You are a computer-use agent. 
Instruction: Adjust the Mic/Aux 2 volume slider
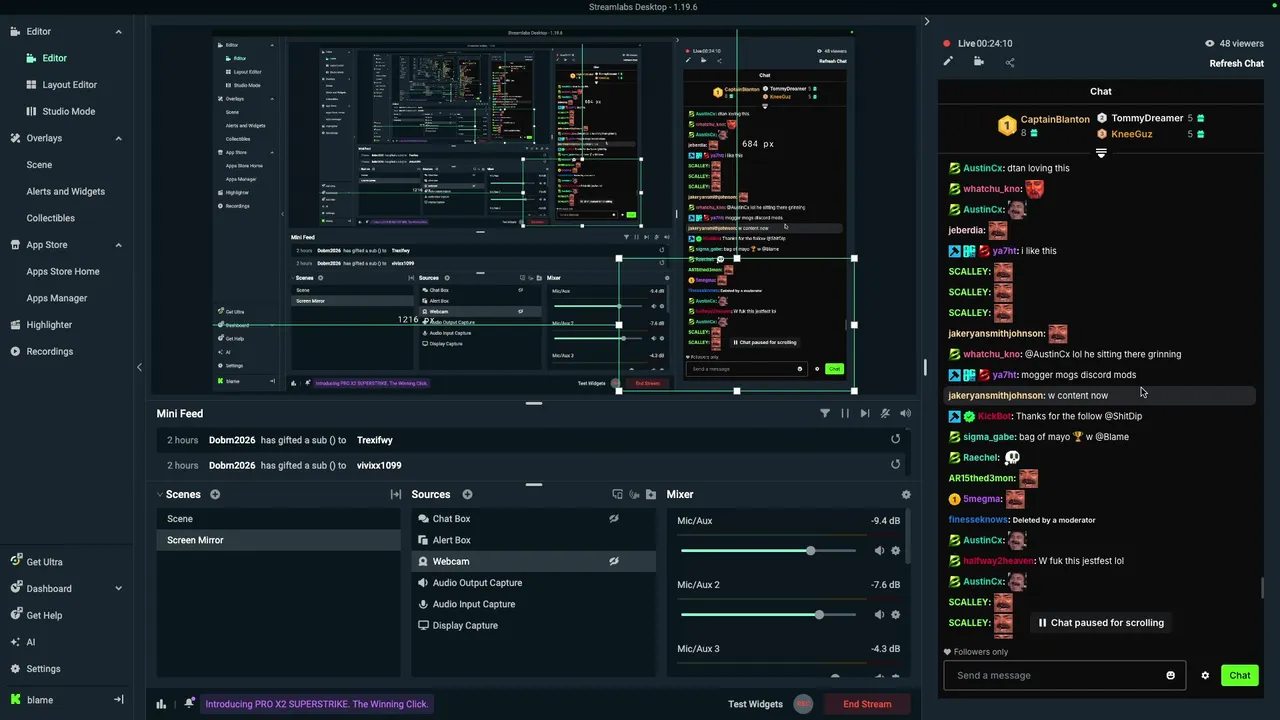768,615
